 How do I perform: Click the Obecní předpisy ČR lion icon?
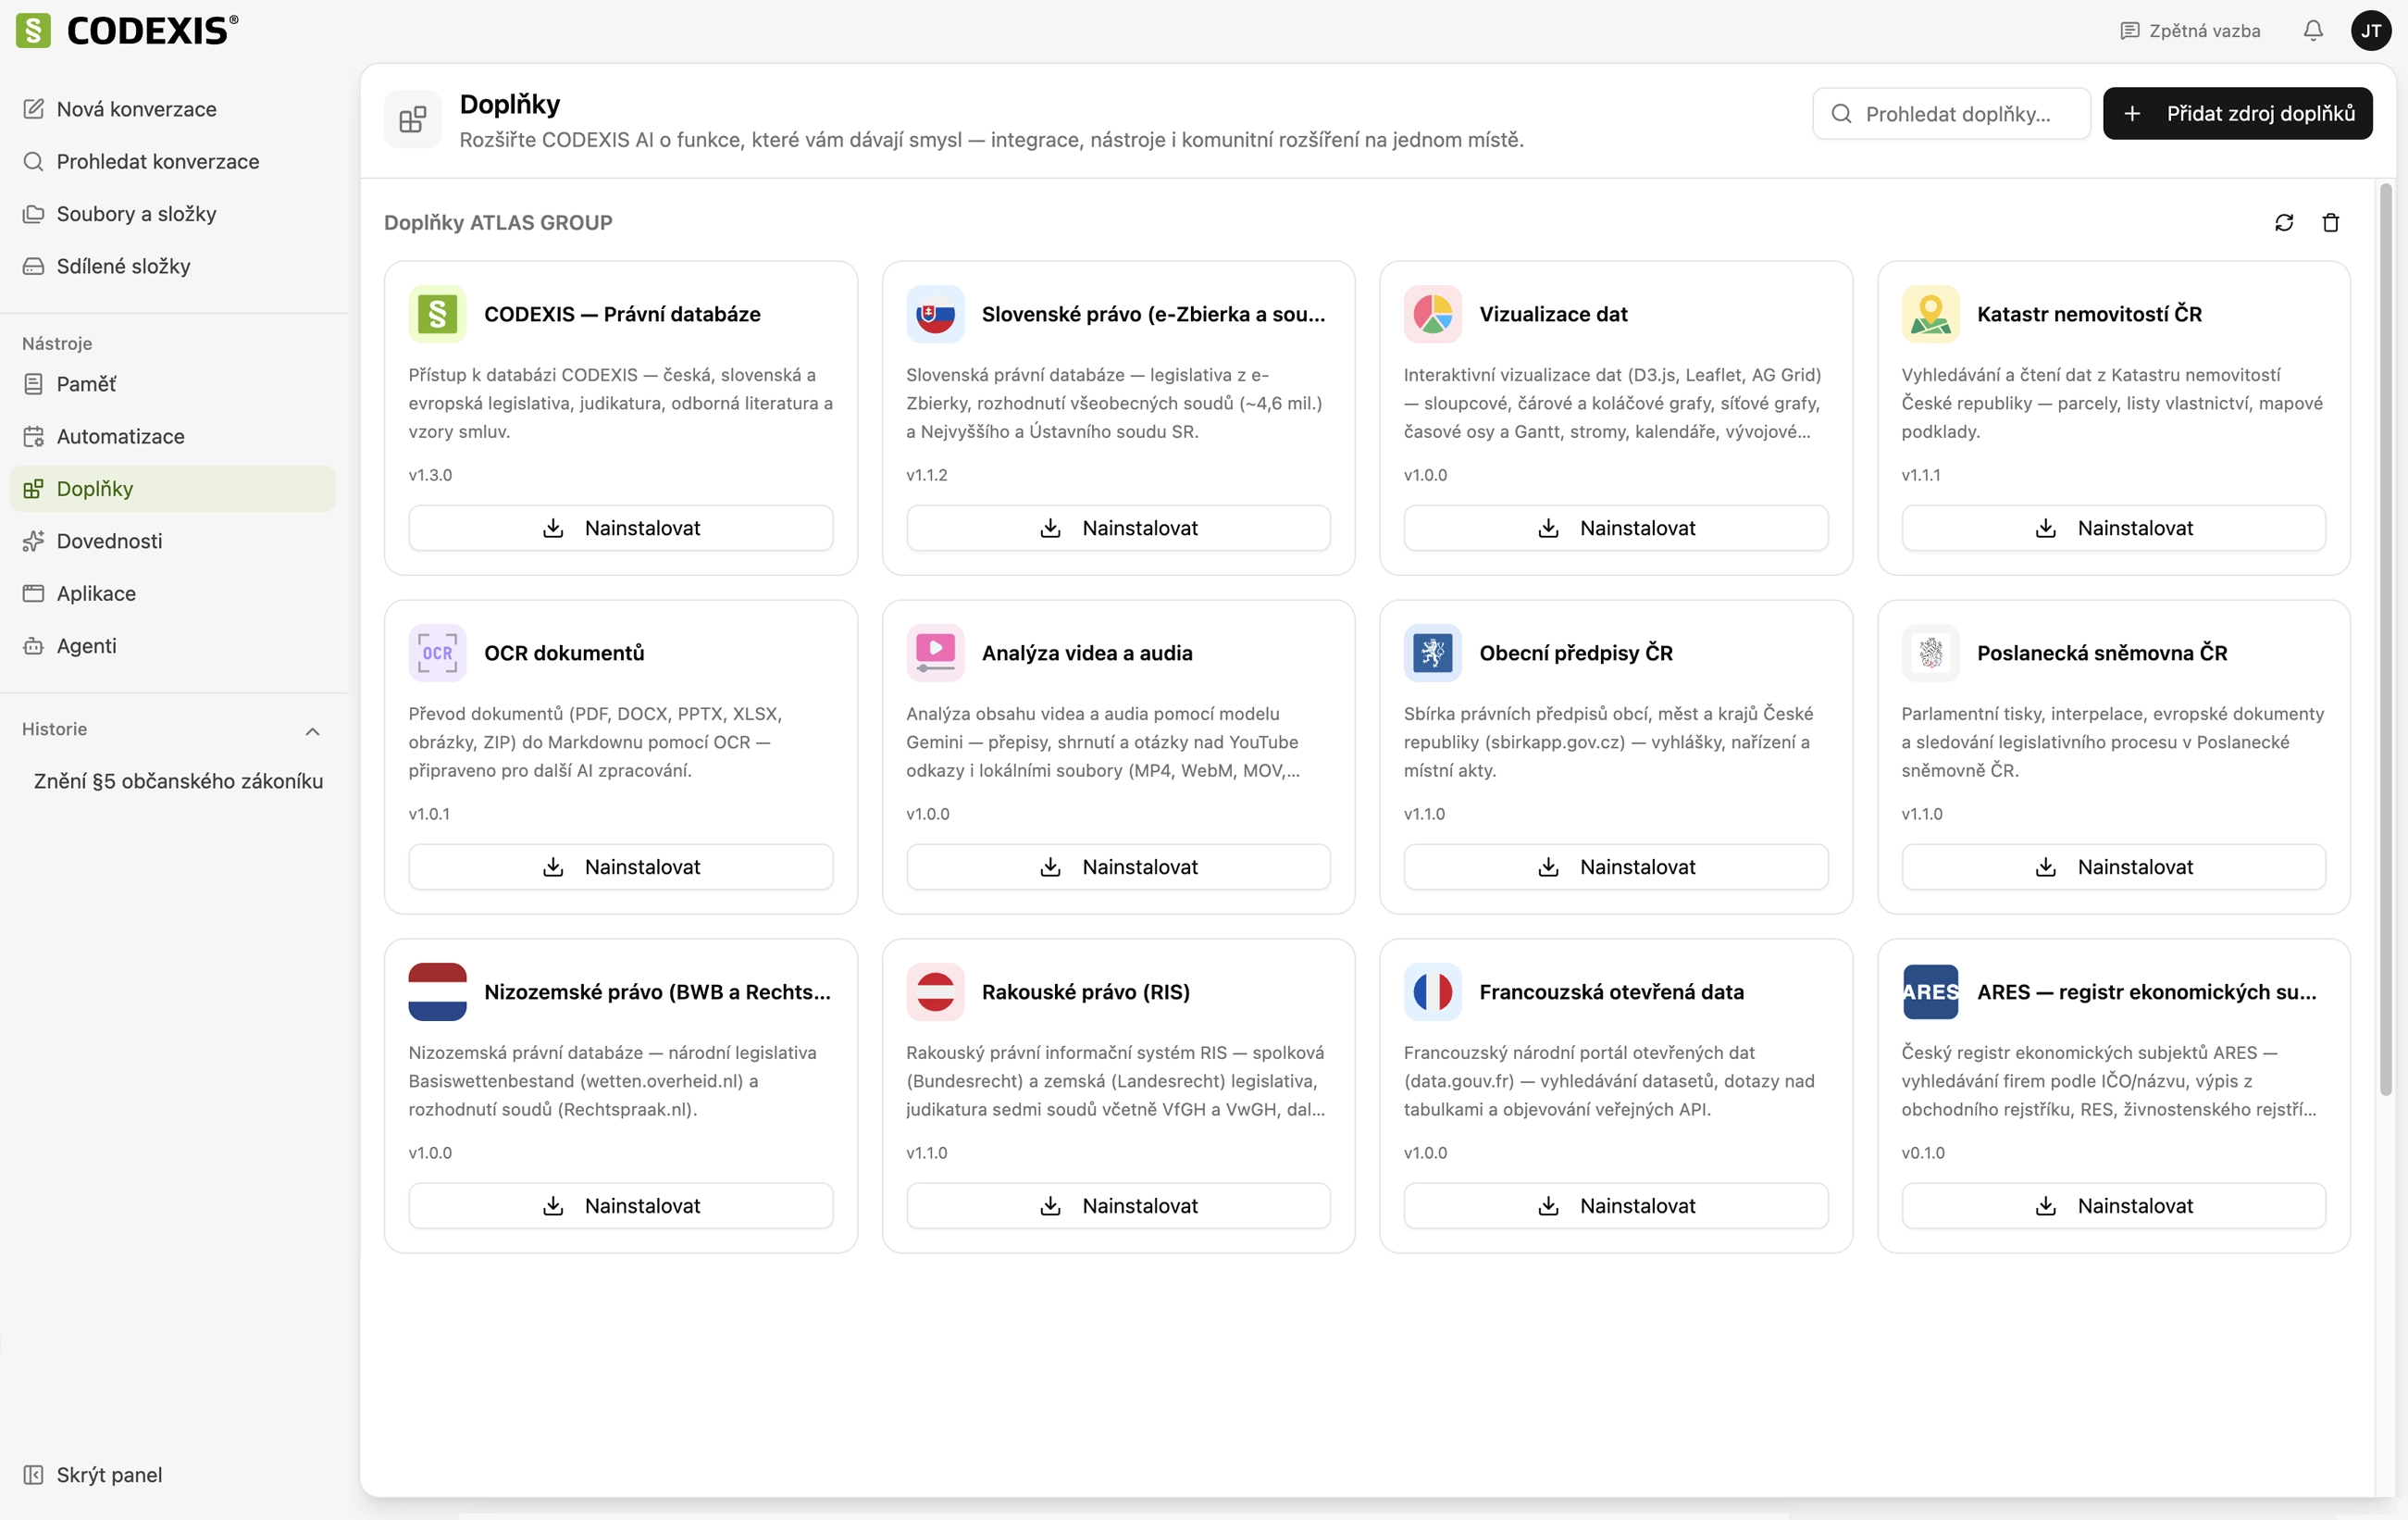pyautogui.click(x=1432, y=653)
